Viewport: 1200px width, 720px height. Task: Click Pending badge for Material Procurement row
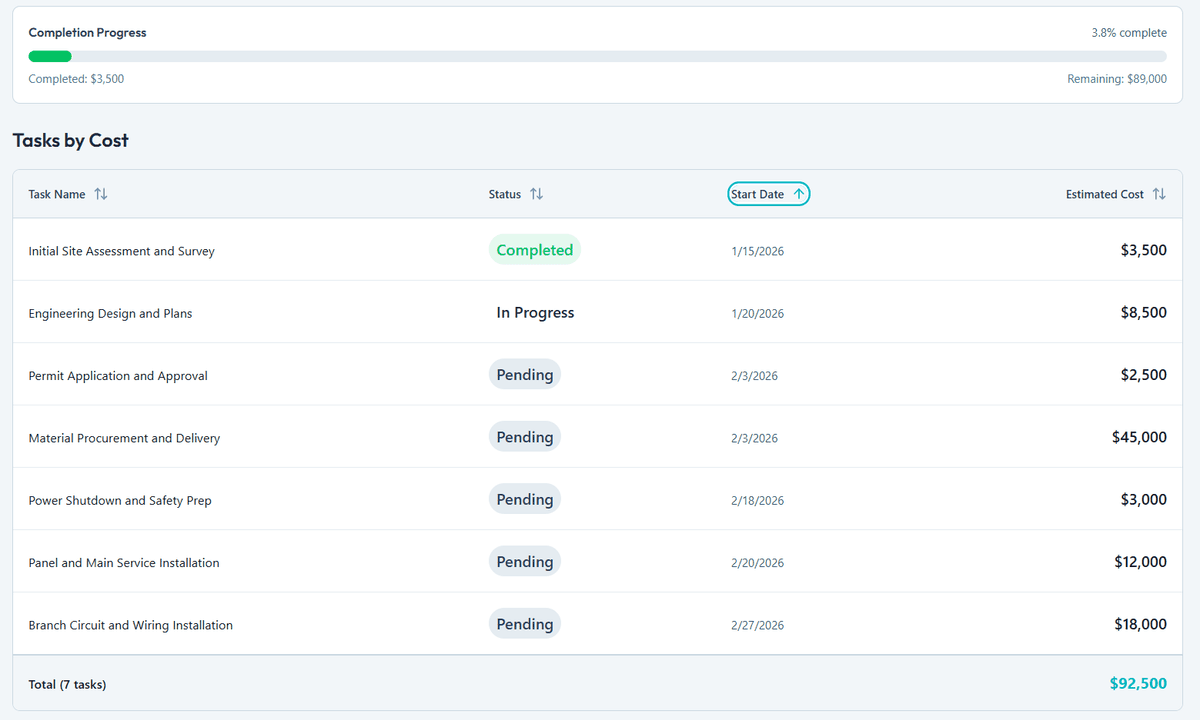(x=524, y=437)
